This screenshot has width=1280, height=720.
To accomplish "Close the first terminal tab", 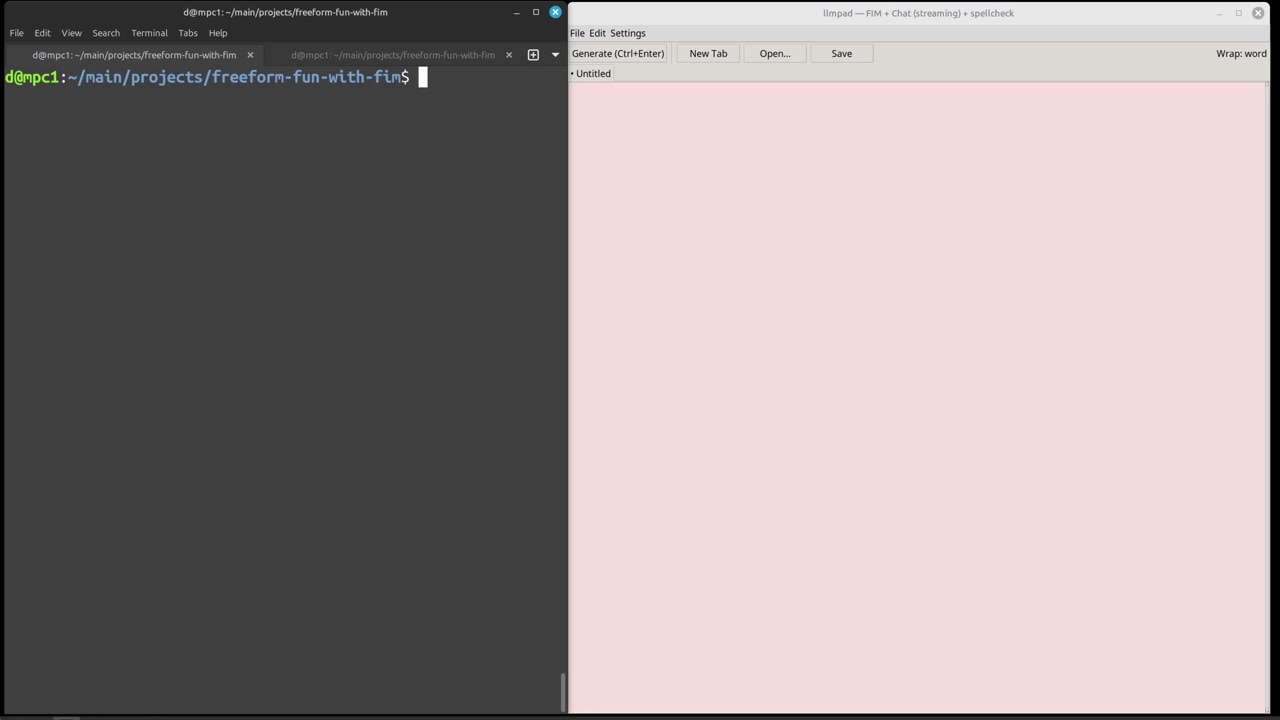I will click(x=250, y=55).
